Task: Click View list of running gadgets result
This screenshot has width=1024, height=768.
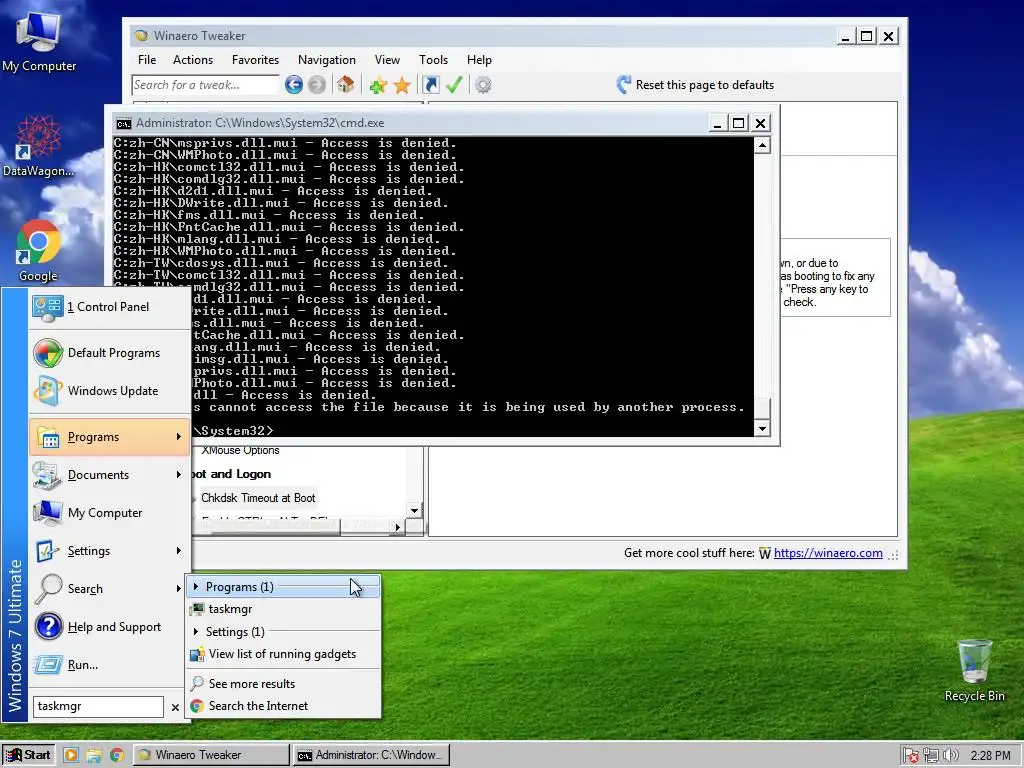Action: pyautogui.click(x=283, y=654)
